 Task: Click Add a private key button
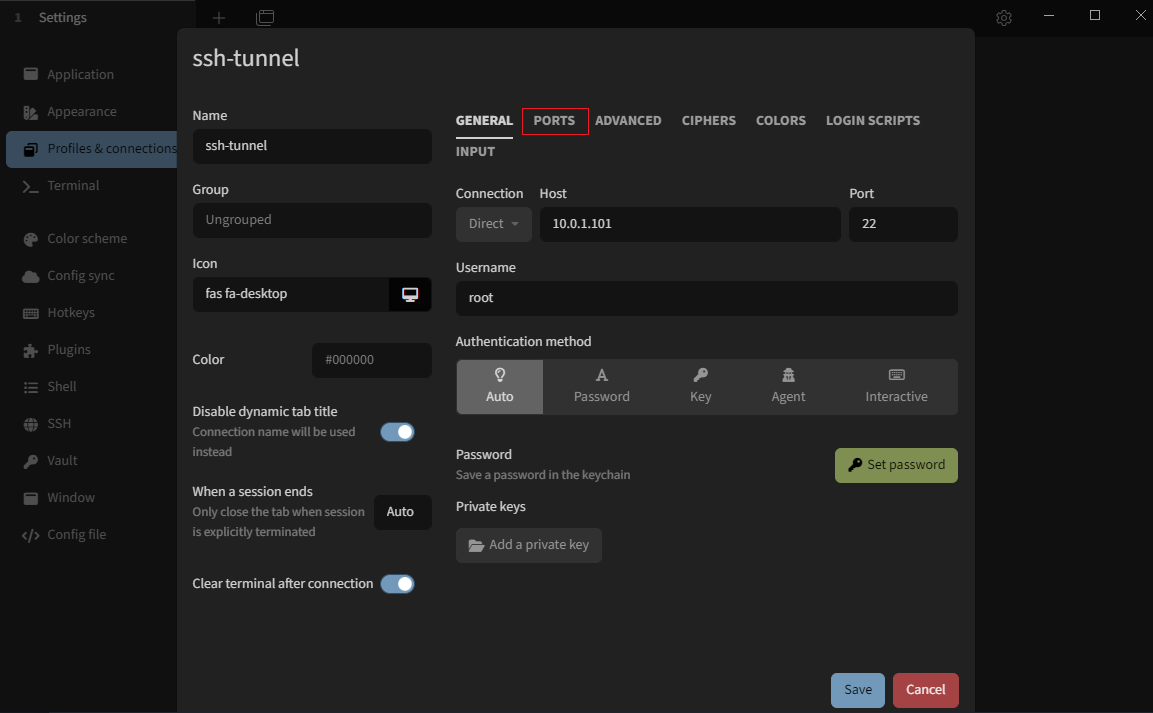tap(528, 545)
